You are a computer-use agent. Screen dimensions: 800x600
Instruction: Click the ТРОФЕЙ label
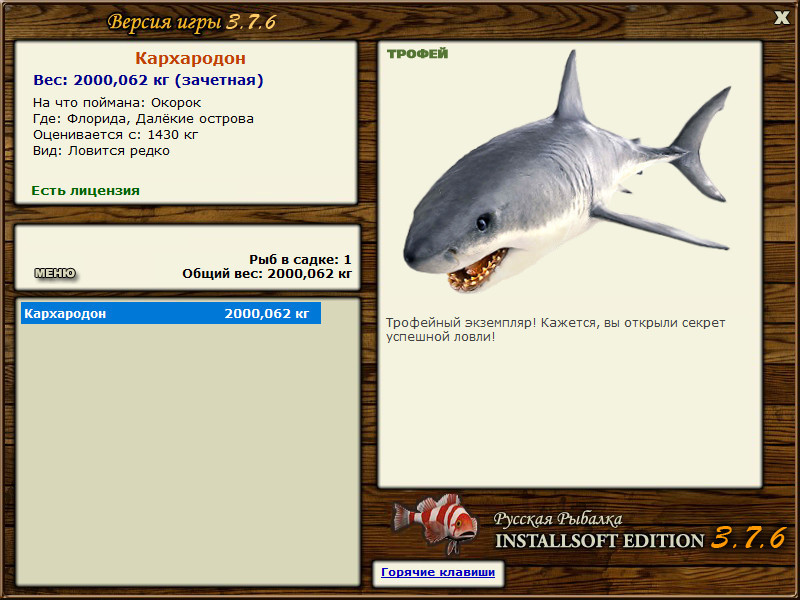click(x=417, y=54)
